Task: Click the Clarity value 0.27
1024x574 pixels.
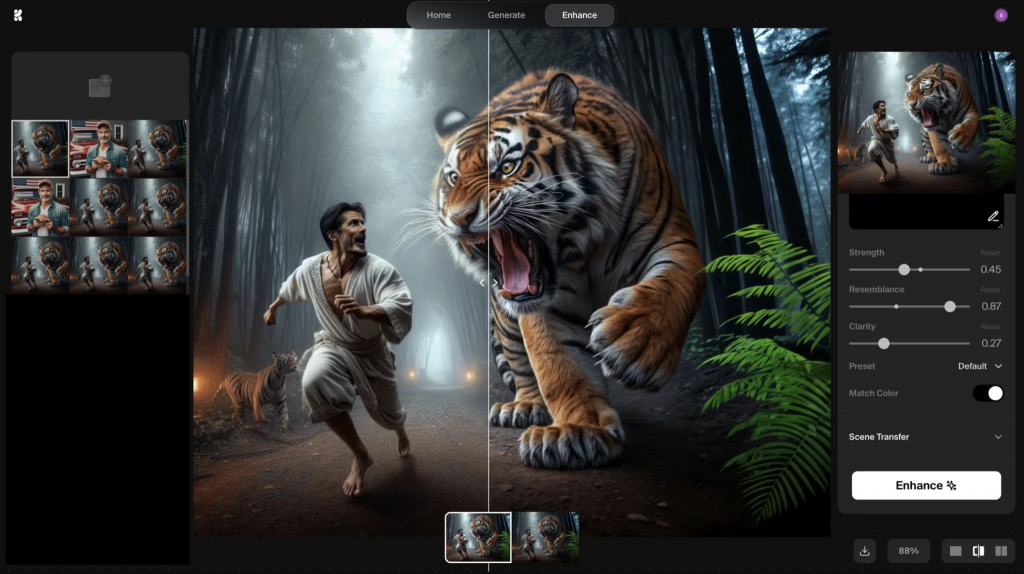Action: [990, 343]
